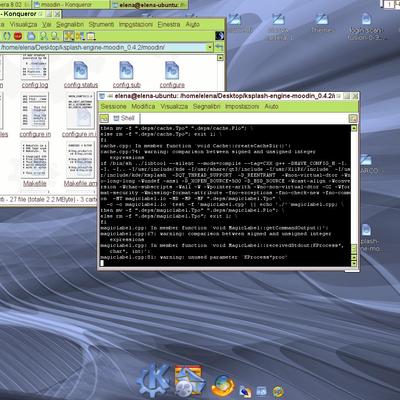
Task: Click close-tab icon at right of Konsole tab bar
Action: point(353,118)
